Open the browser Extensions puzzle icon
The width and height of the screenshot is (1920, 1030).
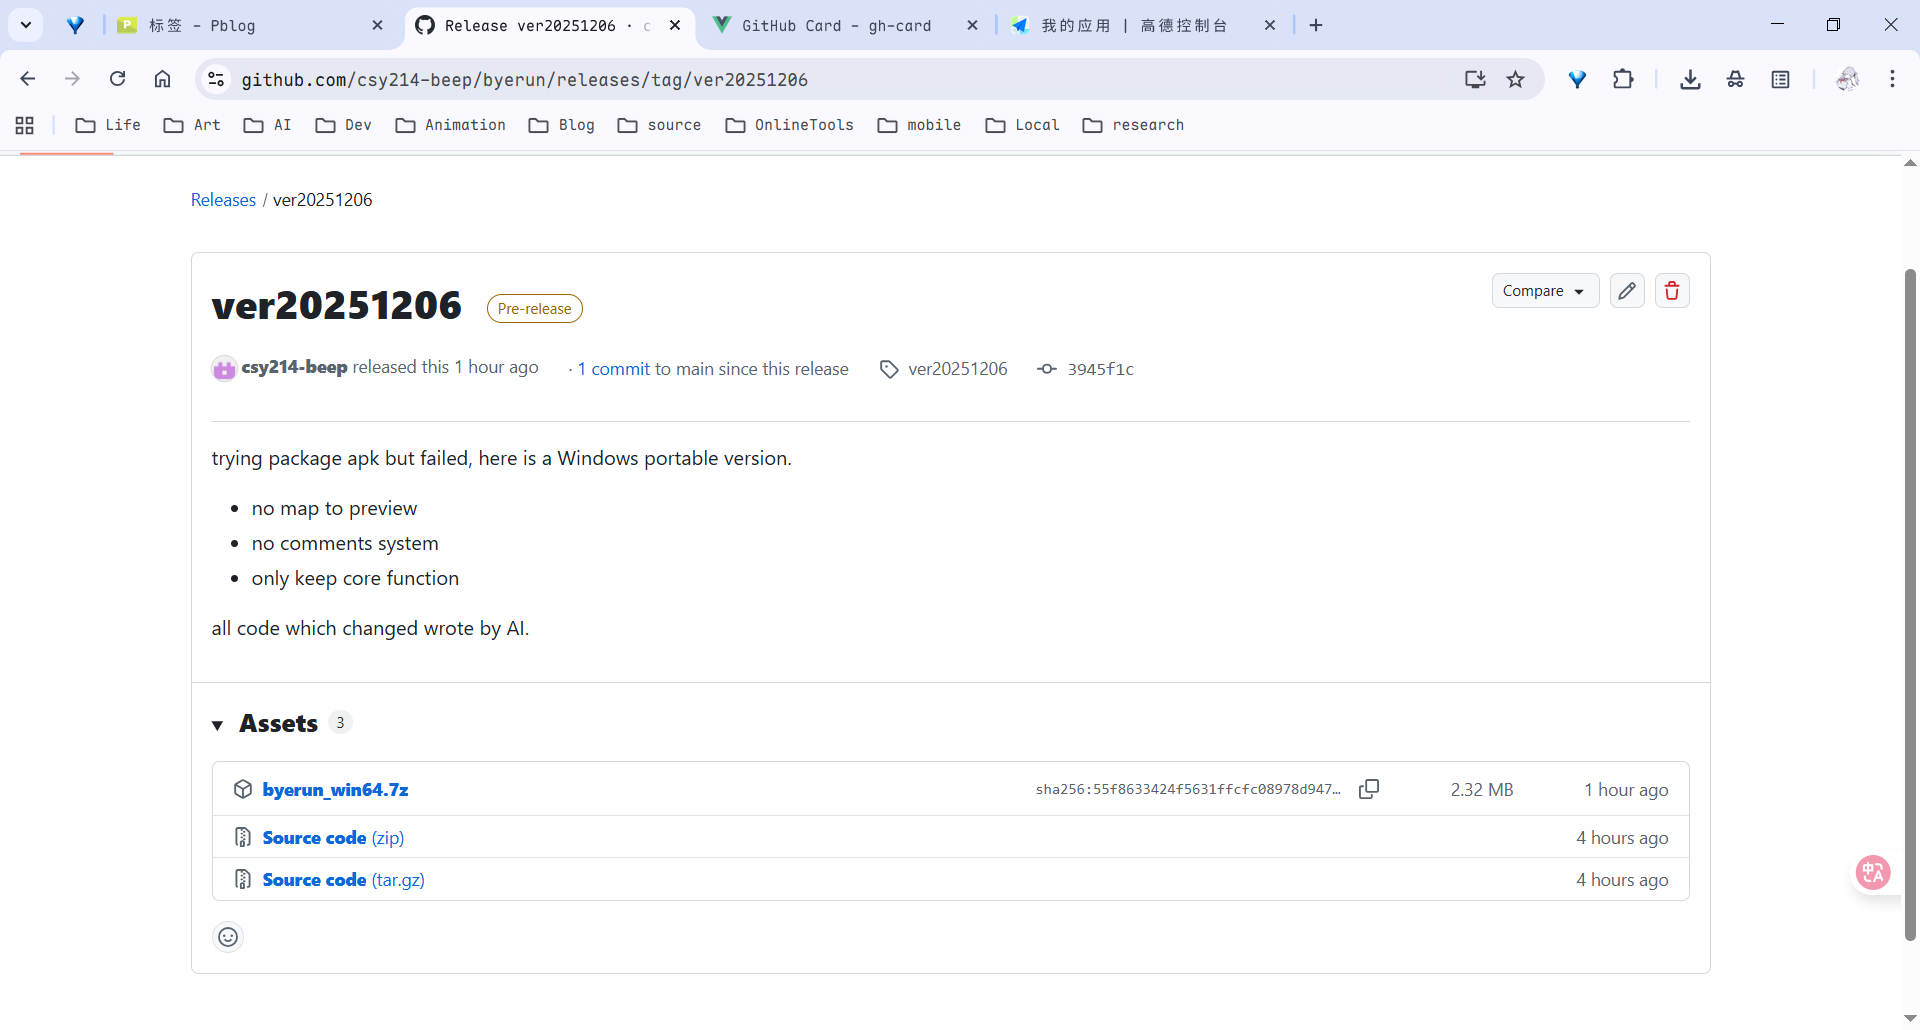click(x=1623, y=79)
